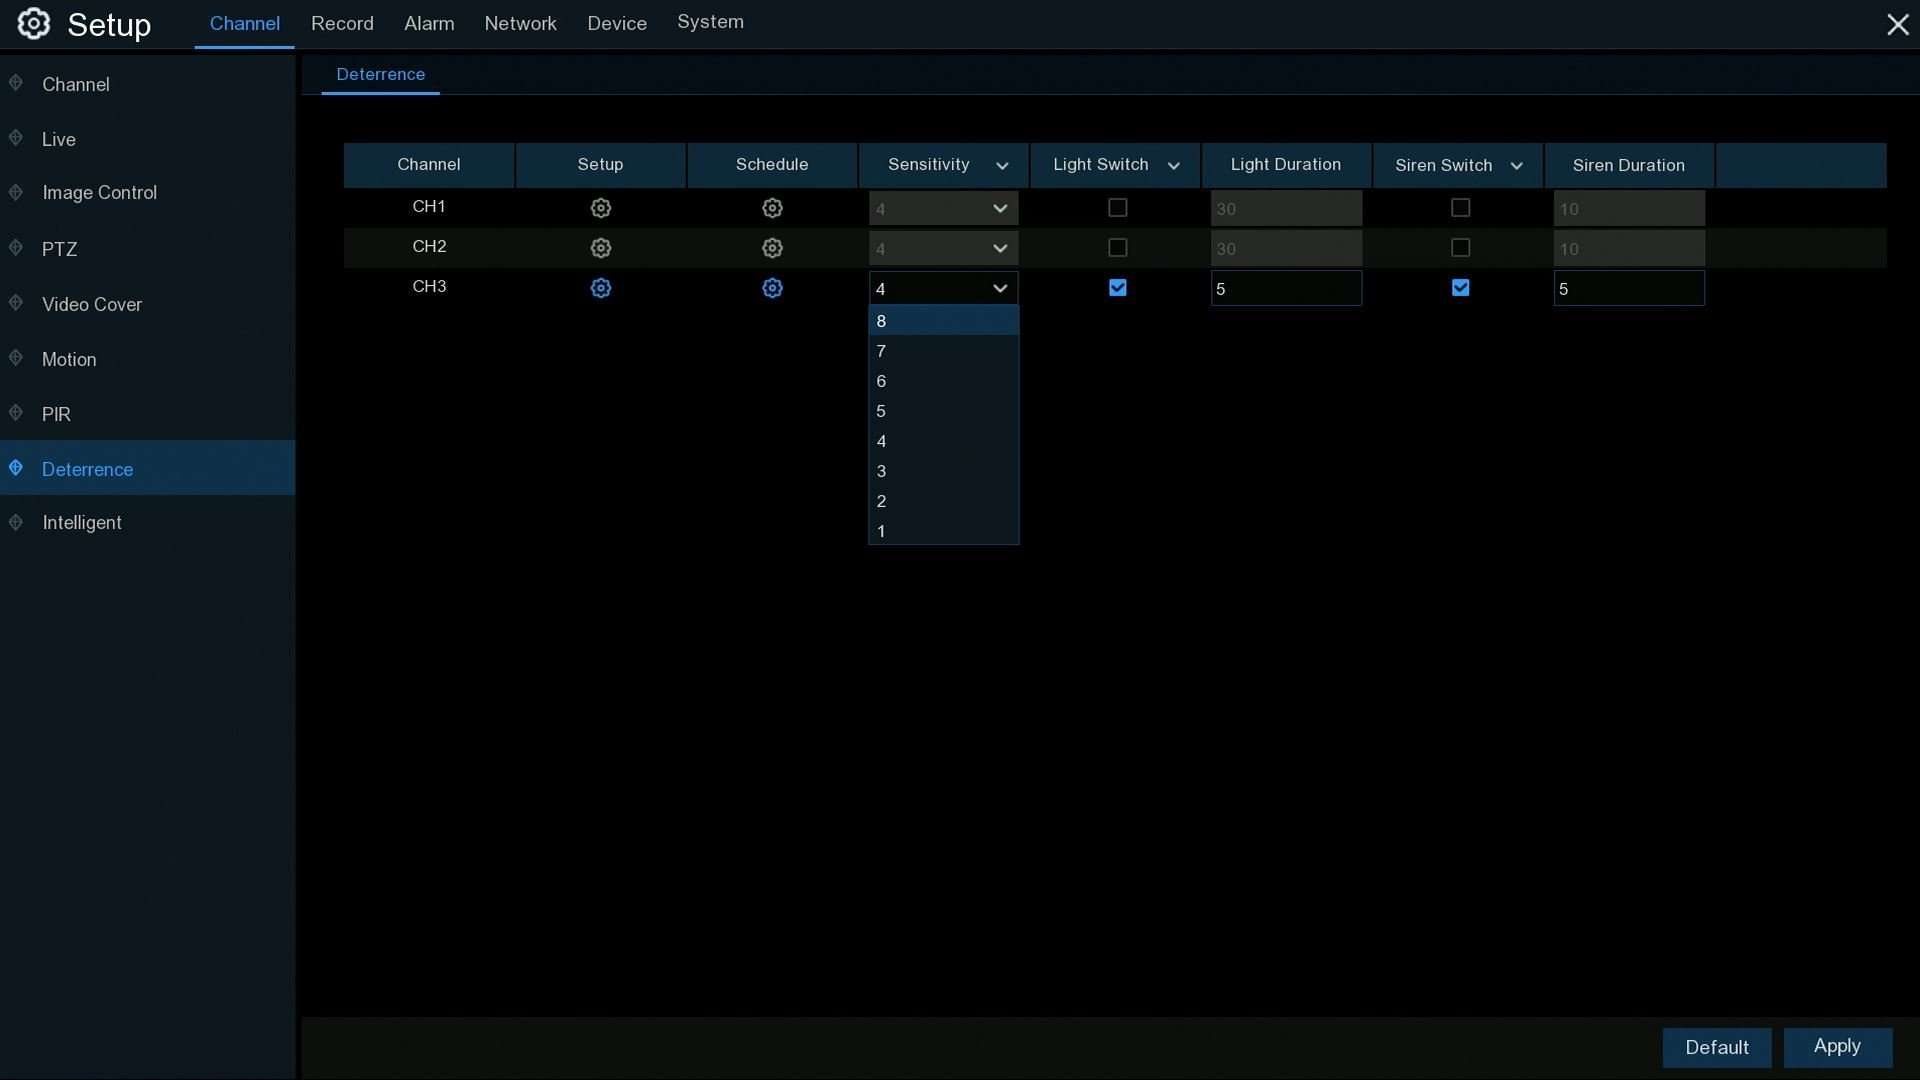Expand Light Switch column header dropdown
This screenshot has width=1920, height=1080.
tap(1174, 166)
